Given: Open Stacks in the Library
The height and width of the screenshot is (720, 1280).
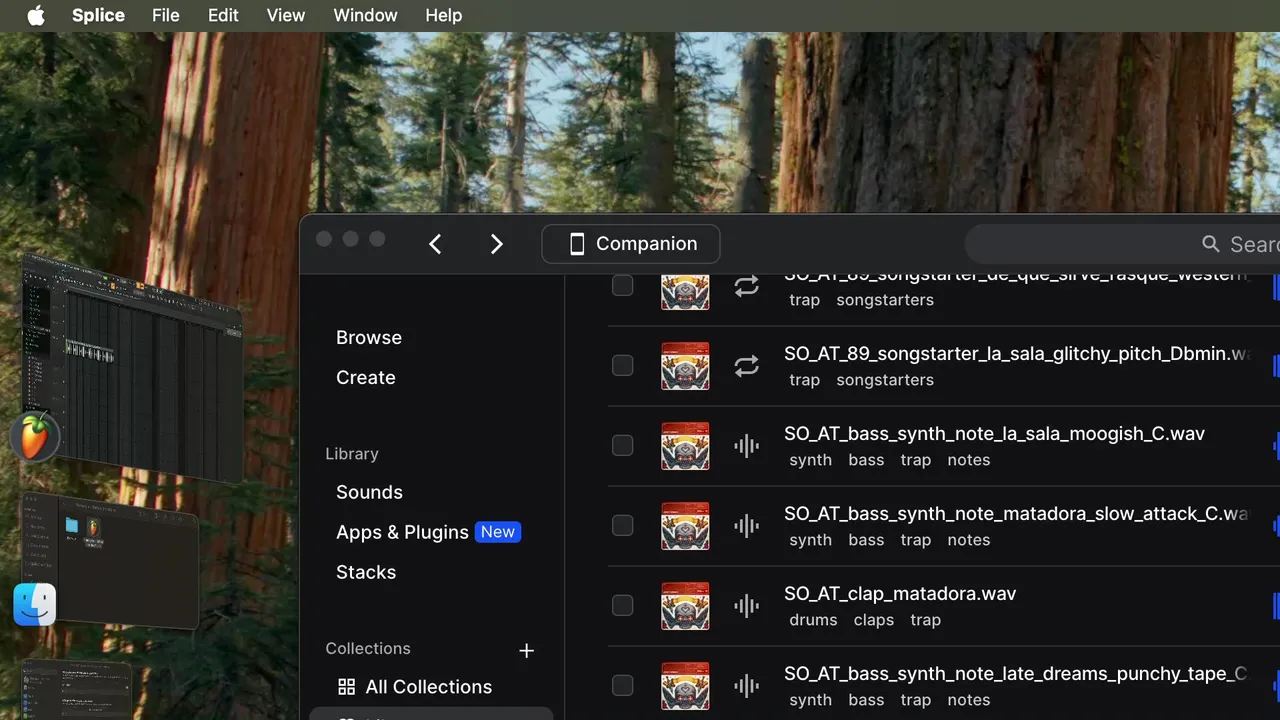Looking at the screenshot, I should point(366,572).
